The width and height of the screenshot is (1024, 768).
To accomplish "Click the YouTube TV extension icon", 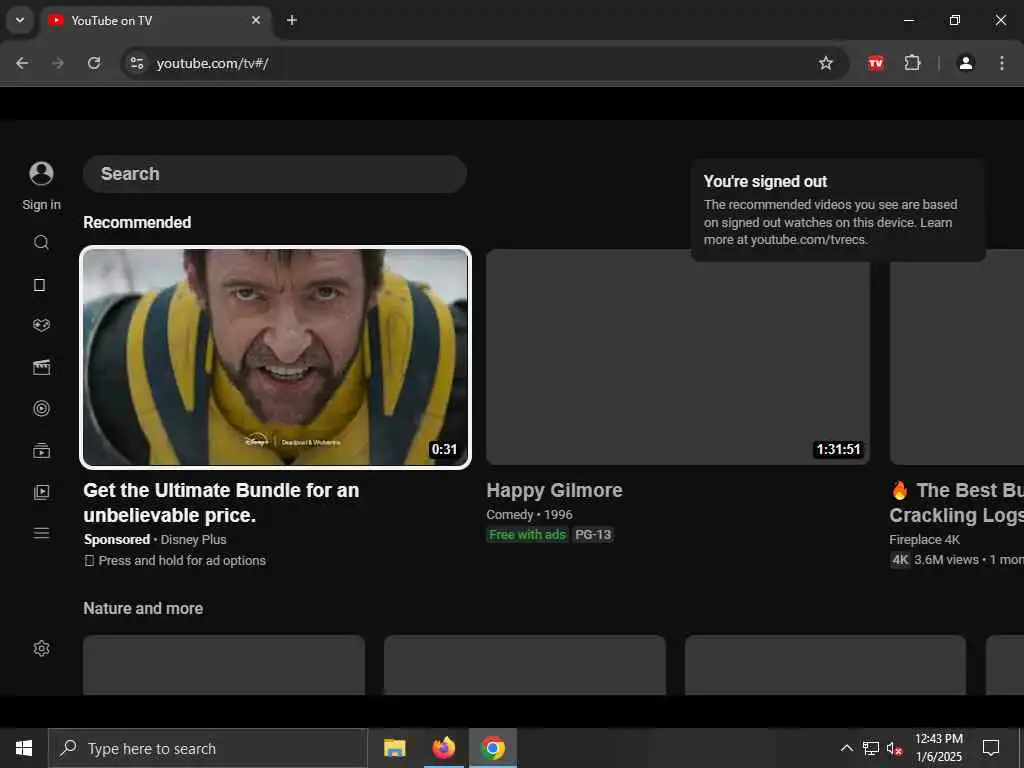I will tap(876, 63).
